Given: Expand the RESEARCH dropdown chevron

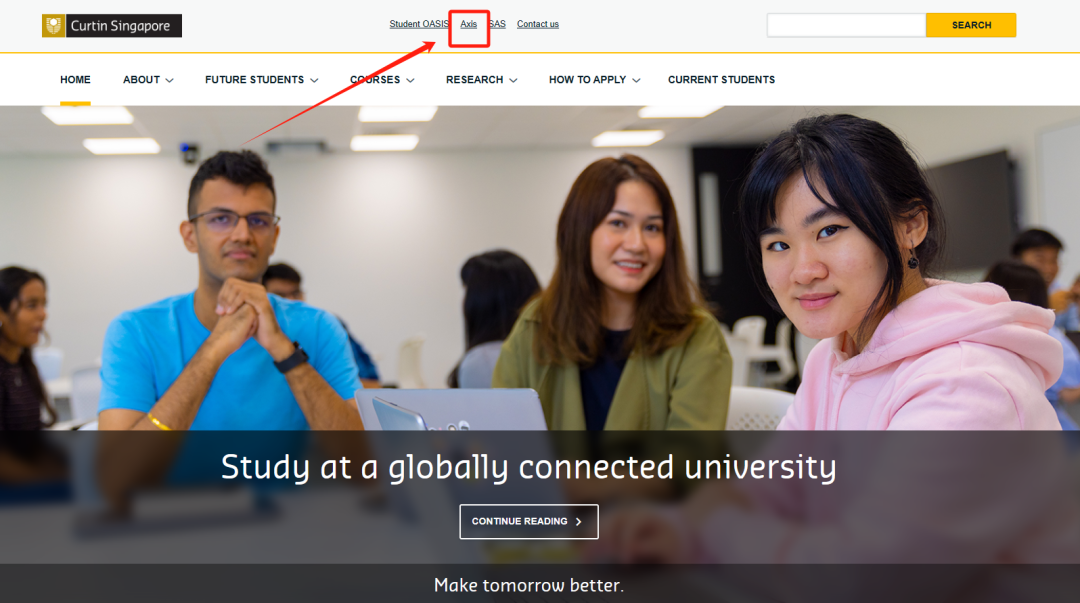Looking at the screenshot, I should 513,80.
